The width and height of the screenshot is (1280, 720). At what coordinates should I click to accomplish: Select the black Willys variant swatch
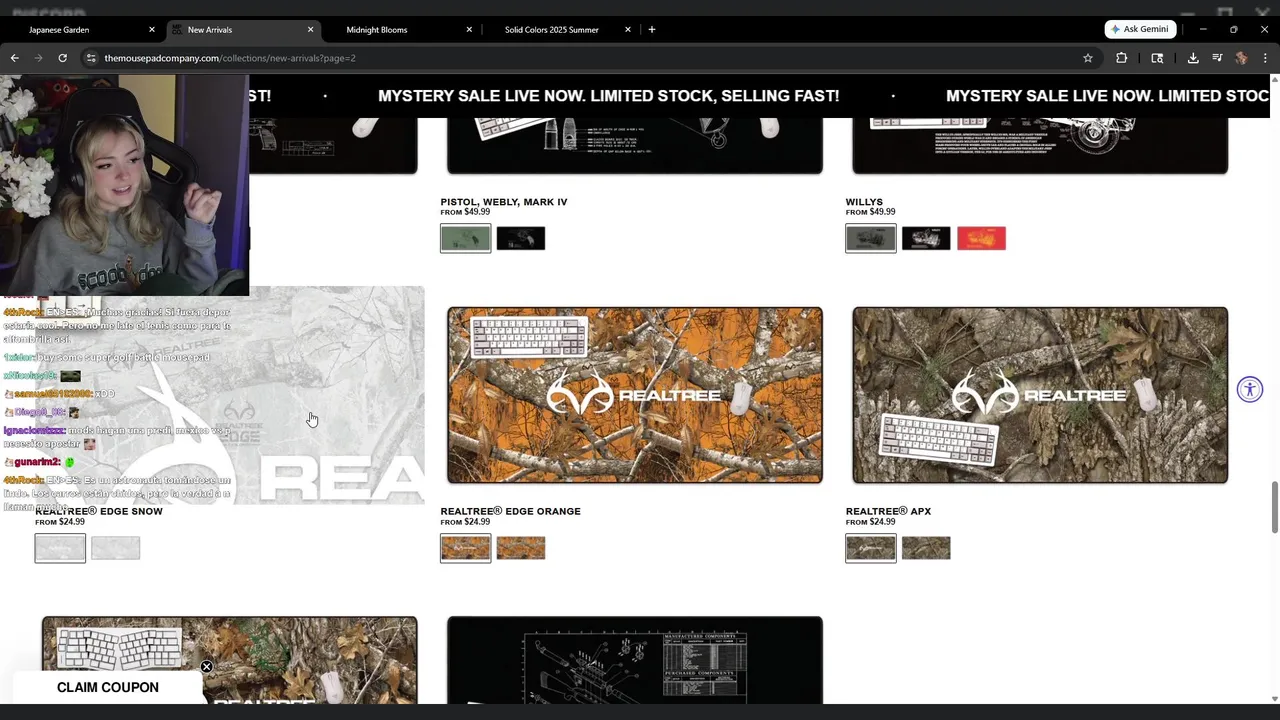tap(926, 238)
